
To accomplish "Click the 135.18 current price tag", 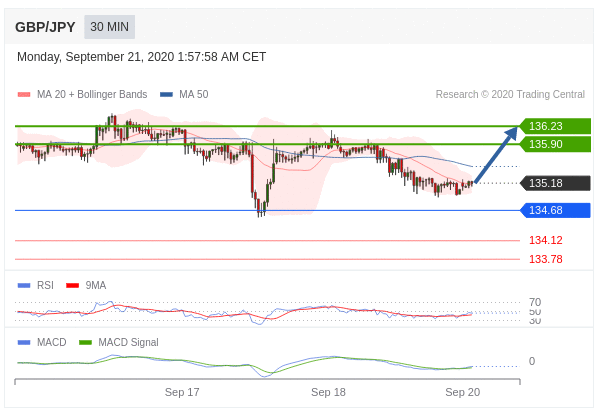I will coord(555,183).
